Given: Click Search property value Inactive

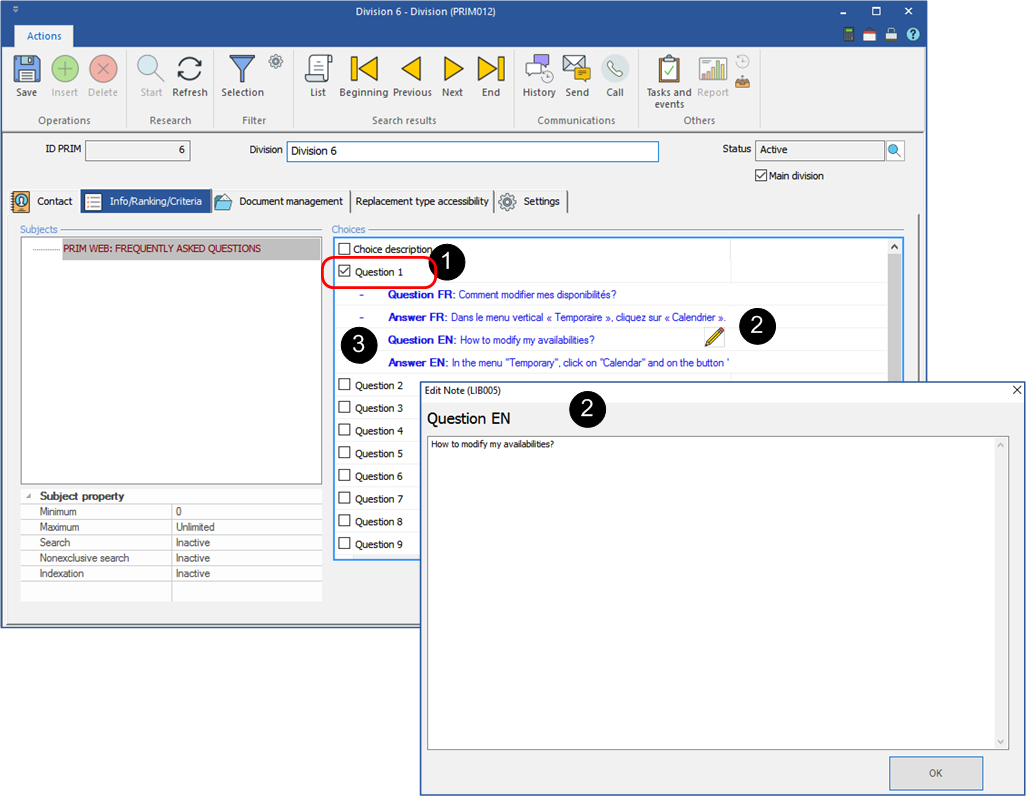Looking at the screenshot, I should pyautogui.click(x=193, y=543).
